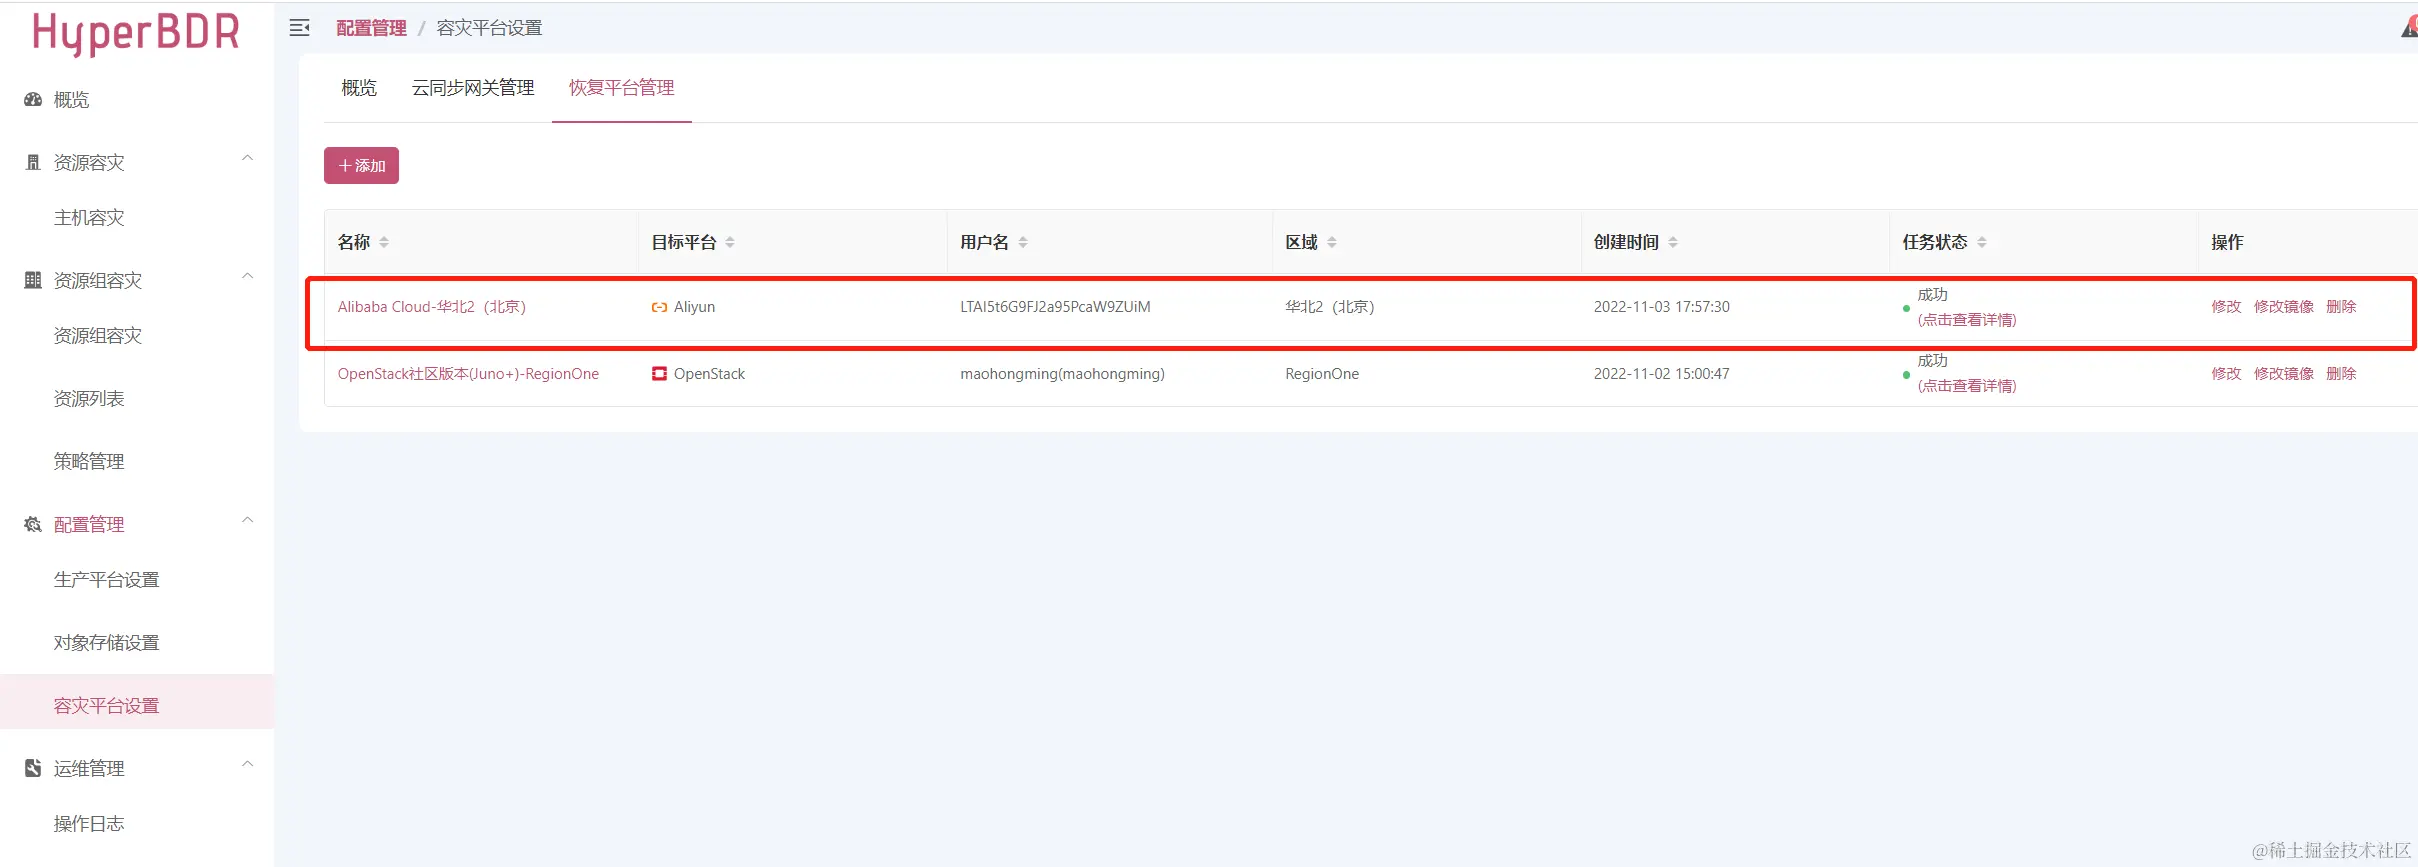2418x867 pixels.
Task: Open 策略管理 in the sidebar
Action: tap(89, 461)
